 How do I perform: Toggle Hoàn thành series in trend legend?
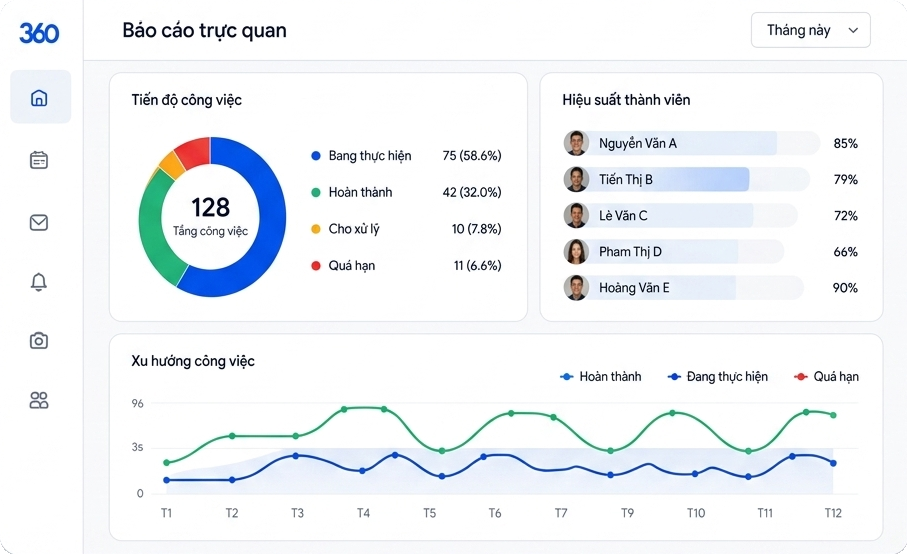tap(601, 376)
